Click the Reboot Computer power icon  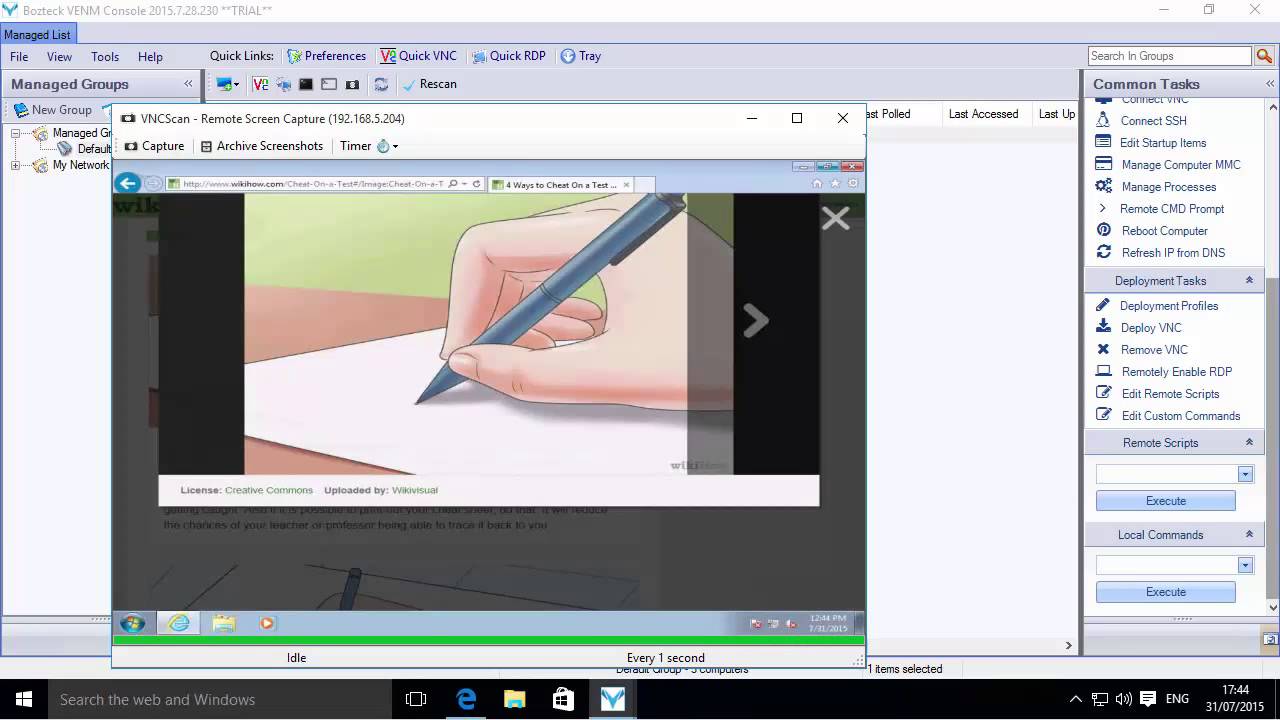coord(1103,230)
